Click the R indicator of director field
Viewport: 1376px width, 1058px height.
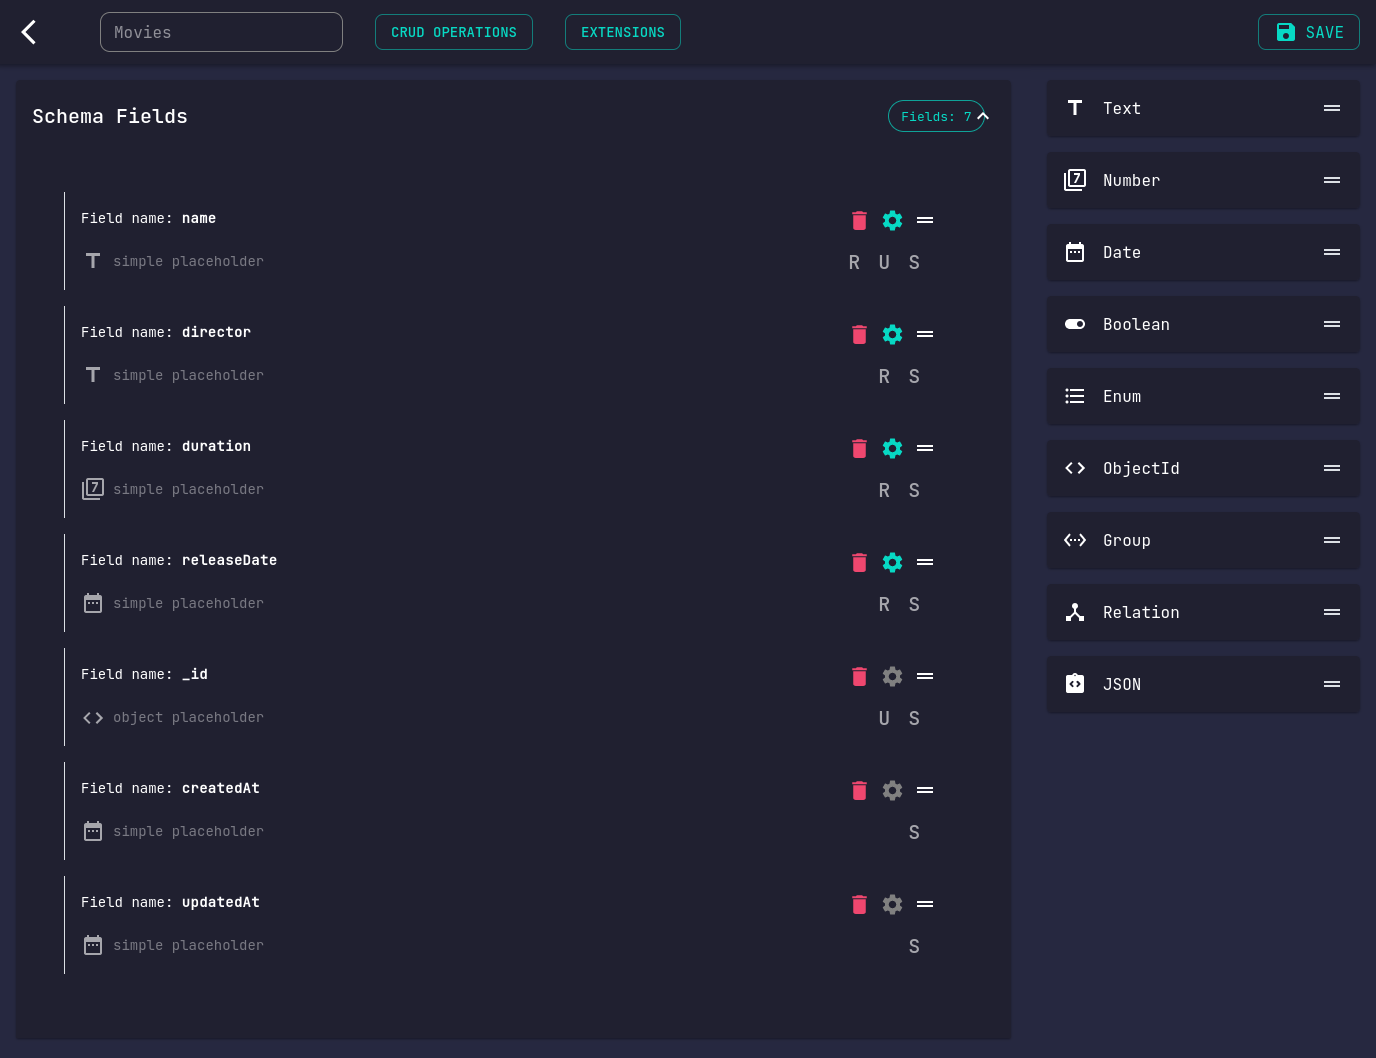(884, 376)
